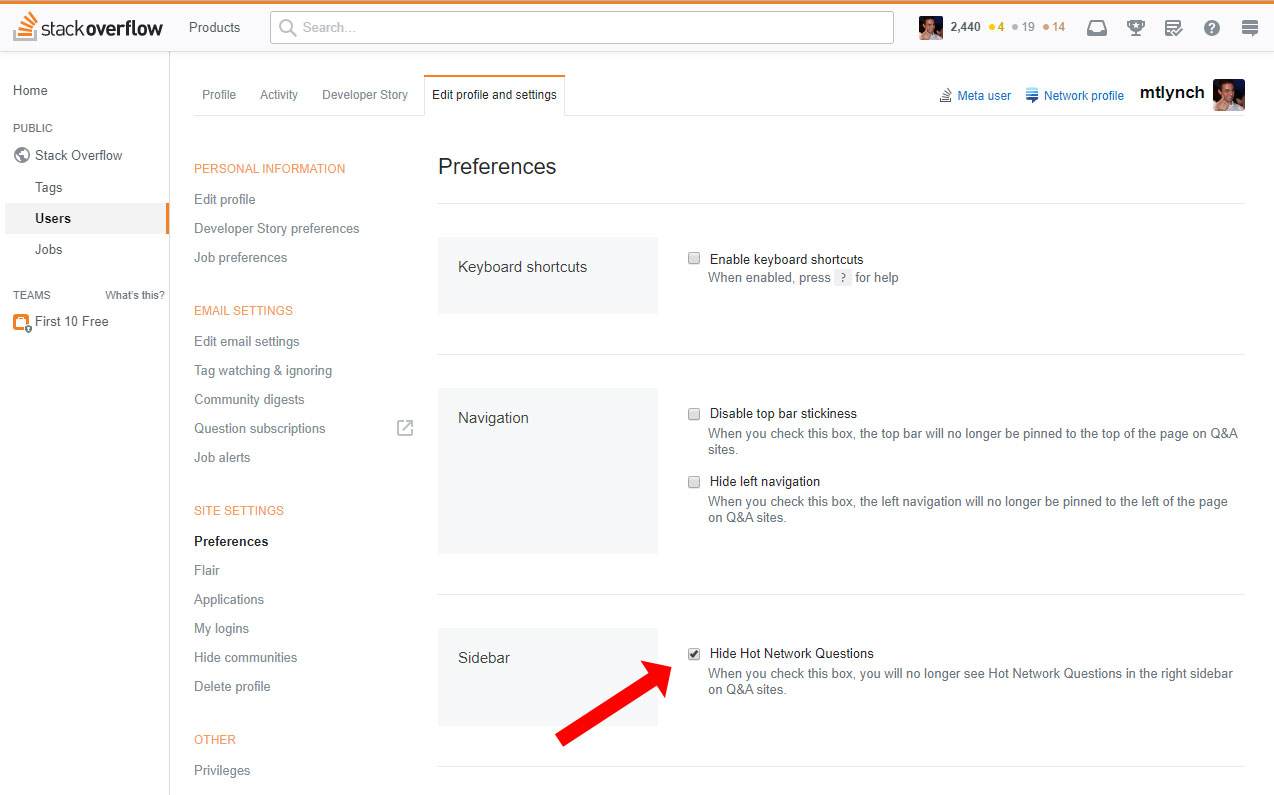Check Hide left navigation
Image resolution: width=1274 pixels, height=795 pixels.
pyautogui.click(x=694, y=481)
